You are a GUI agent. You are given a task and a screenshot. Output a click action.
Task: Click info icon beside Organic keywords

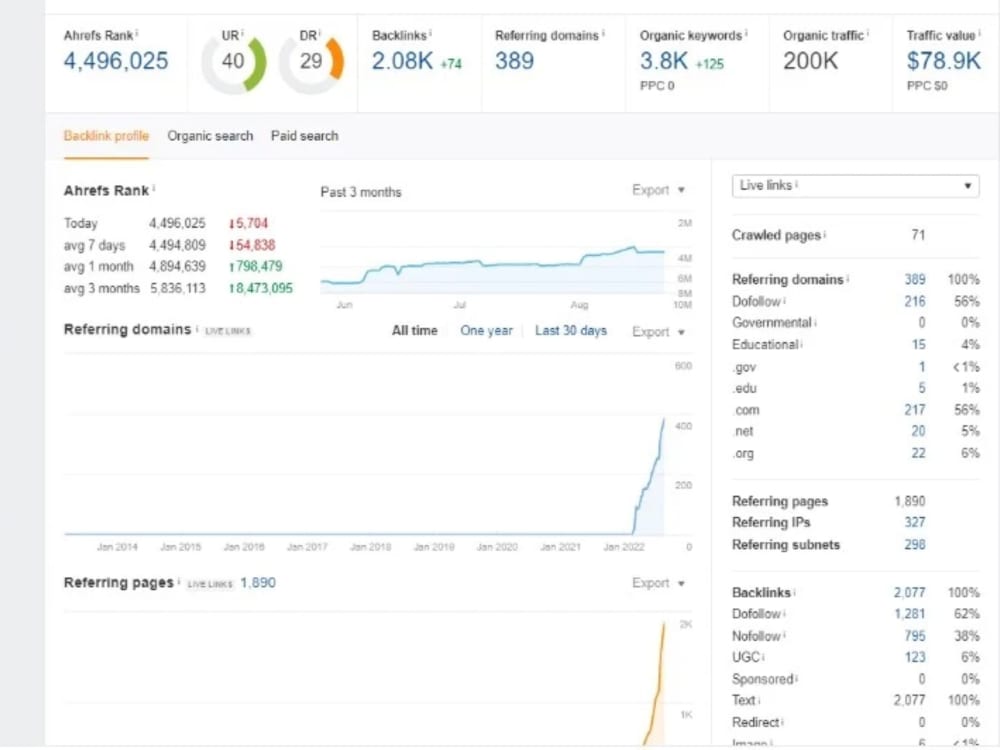pyautogui.click(x=746, y=33)
